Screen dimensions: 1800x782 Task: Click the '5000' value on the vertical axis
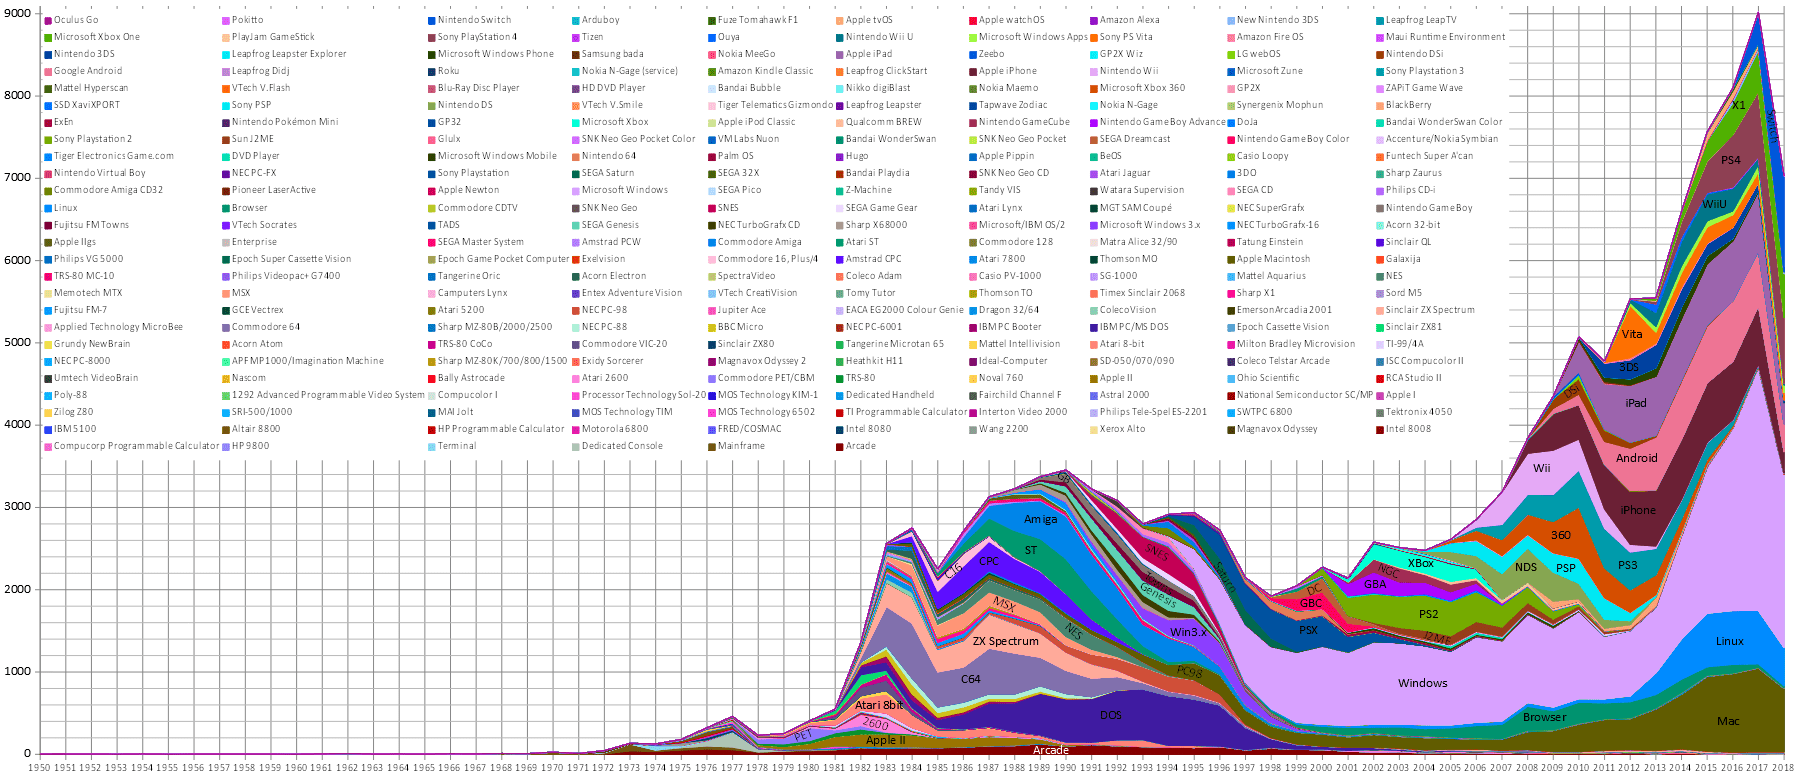point(17,342)
